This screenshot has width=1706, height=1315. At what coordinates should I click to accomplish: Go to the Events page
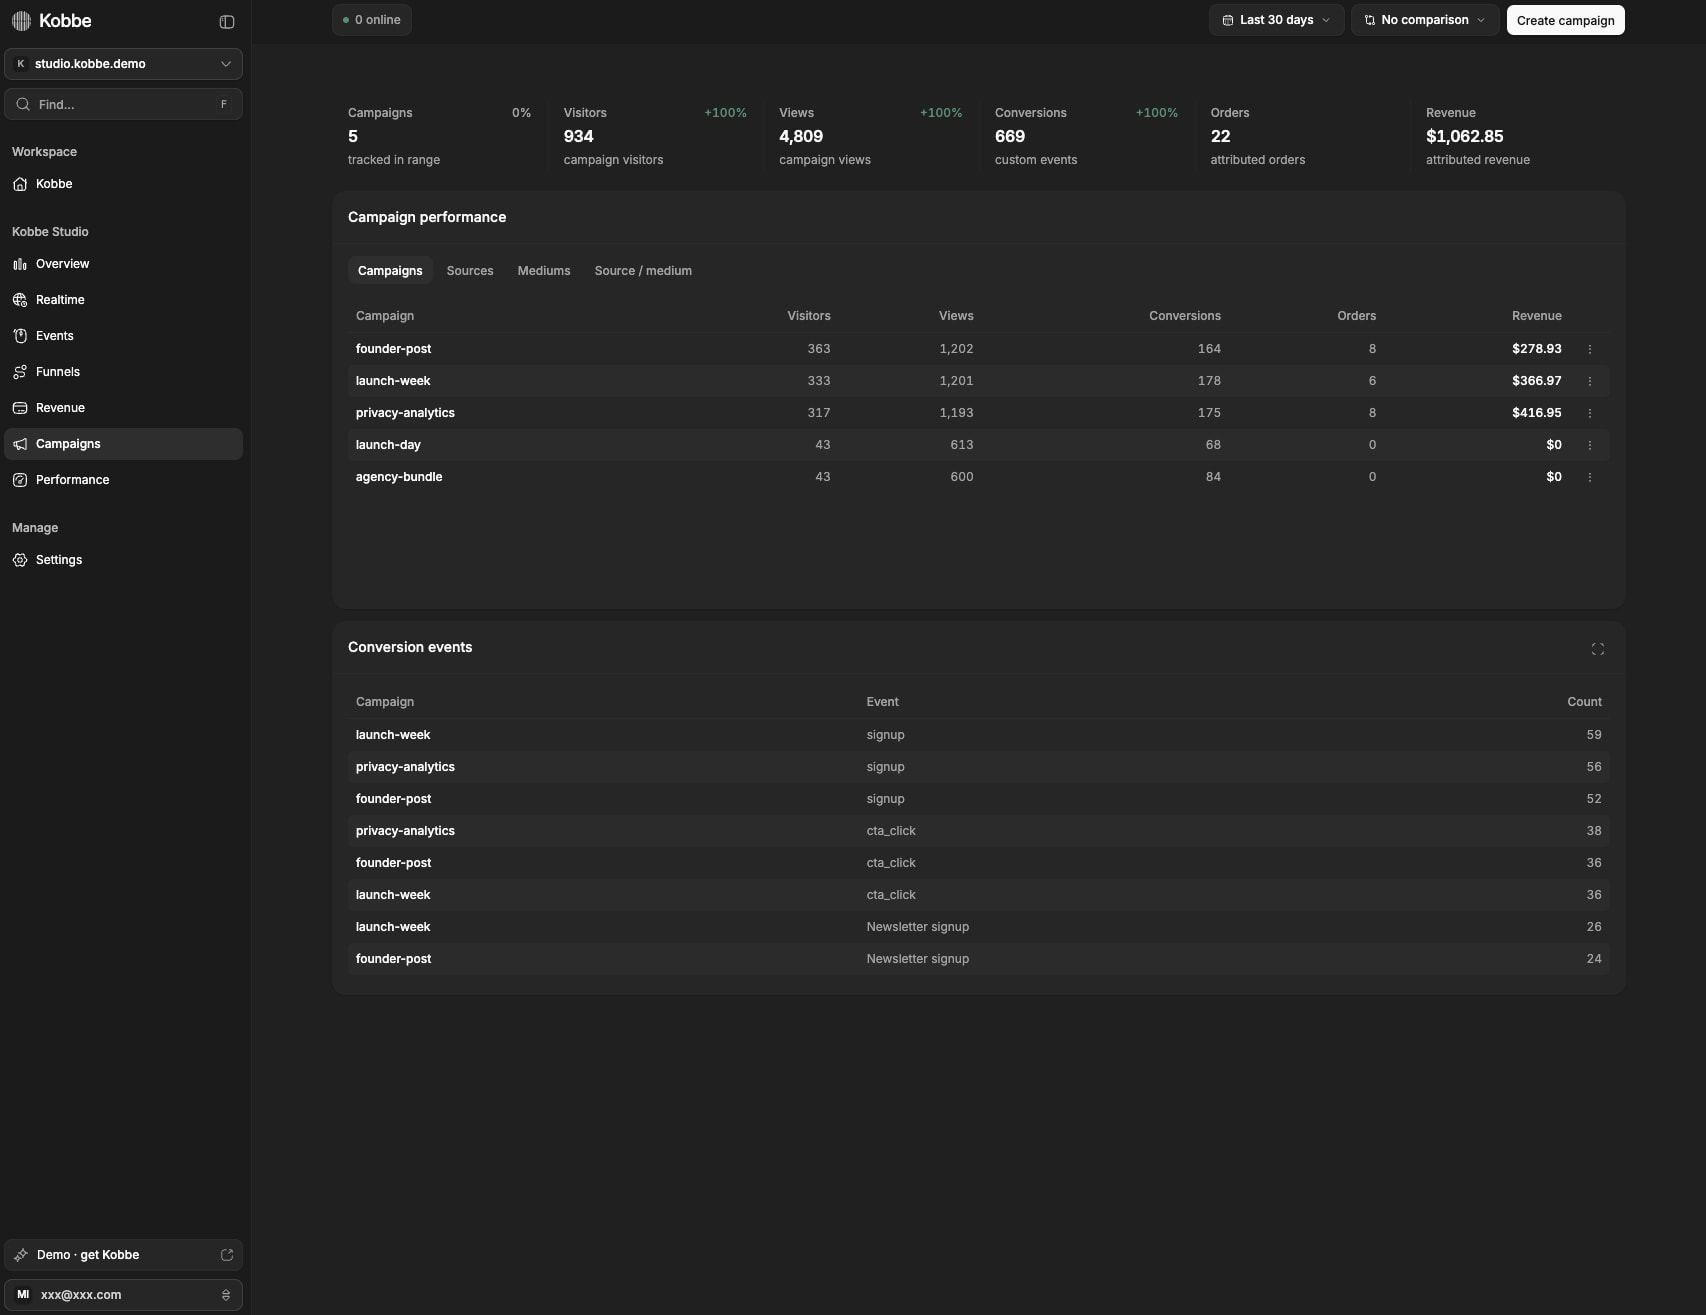pyautogui.click(x=123, y=336)
